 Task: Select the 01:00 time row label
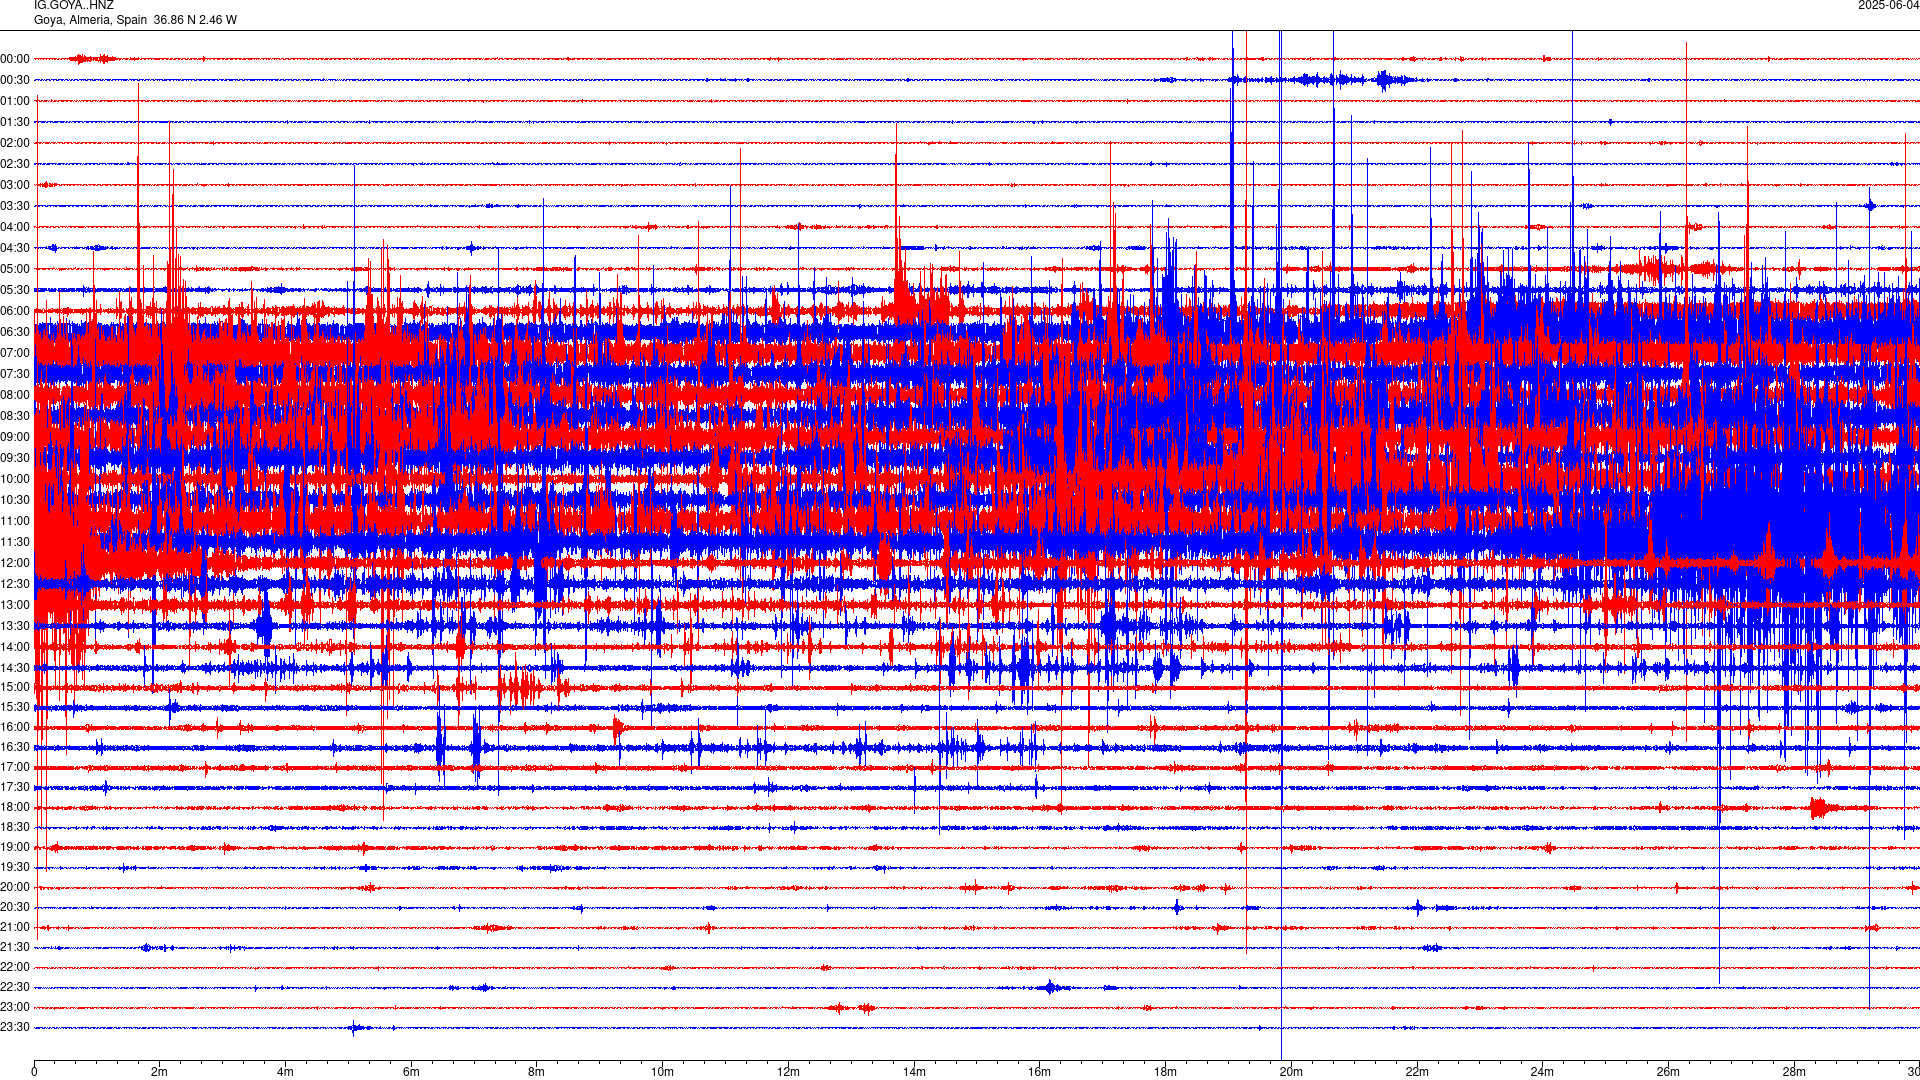click(15, 101)
